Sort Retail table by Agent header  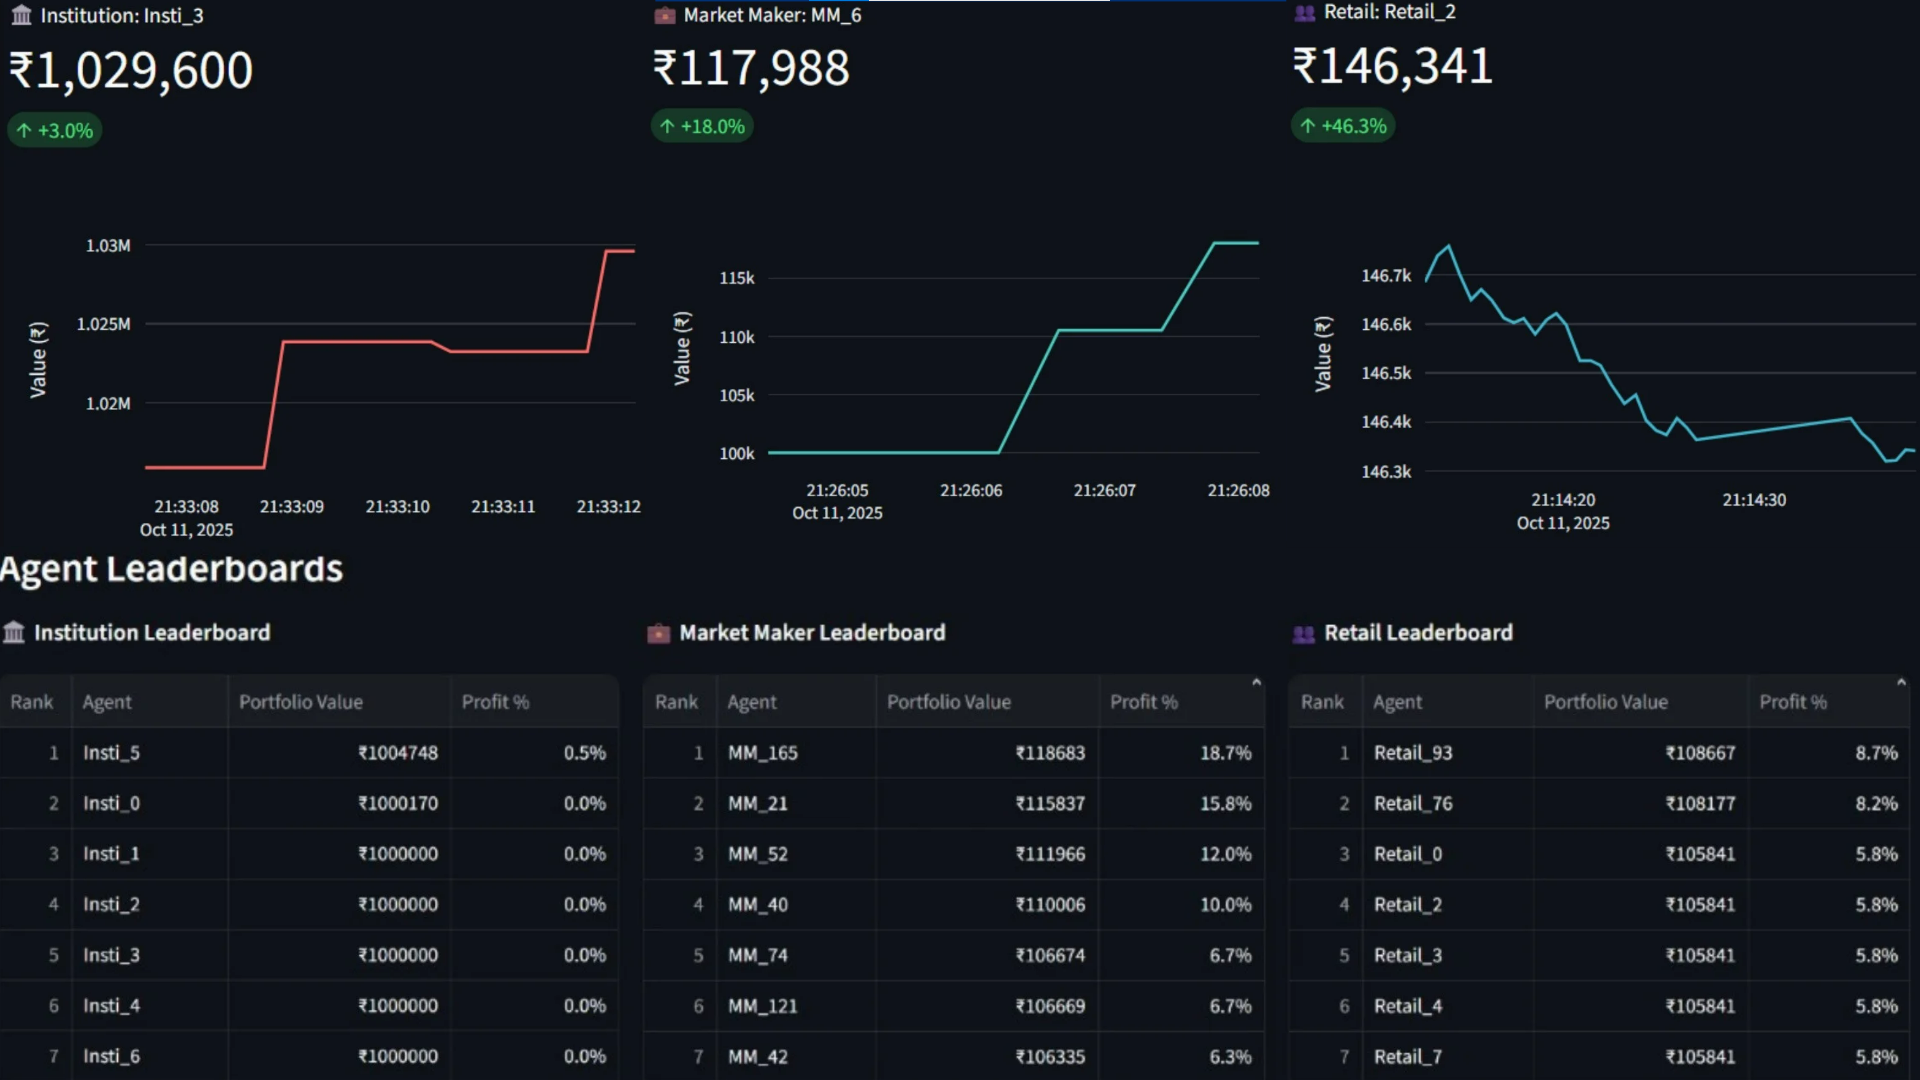coord(1397,702)
